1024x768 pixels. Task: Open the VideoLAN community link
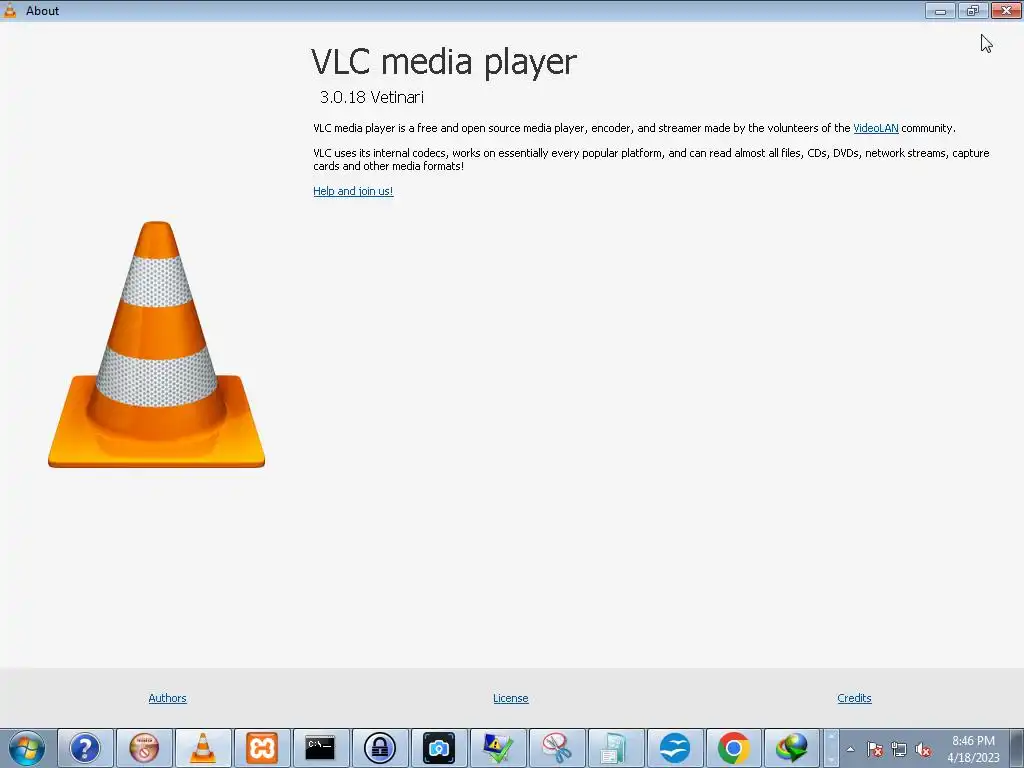pos(875,128)
